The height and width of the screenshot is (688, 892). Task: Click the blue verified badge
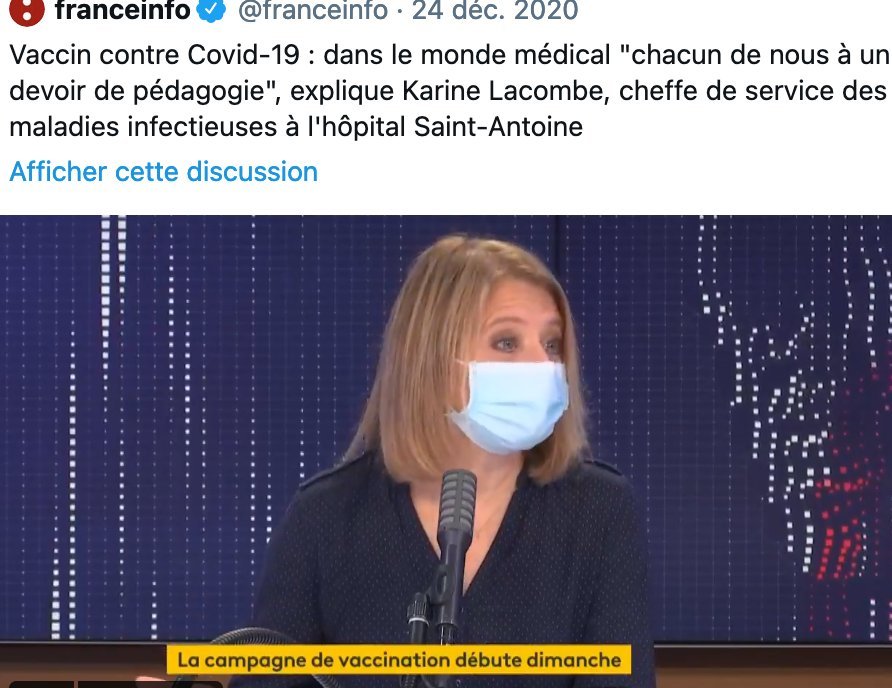[x=211, y=10]
